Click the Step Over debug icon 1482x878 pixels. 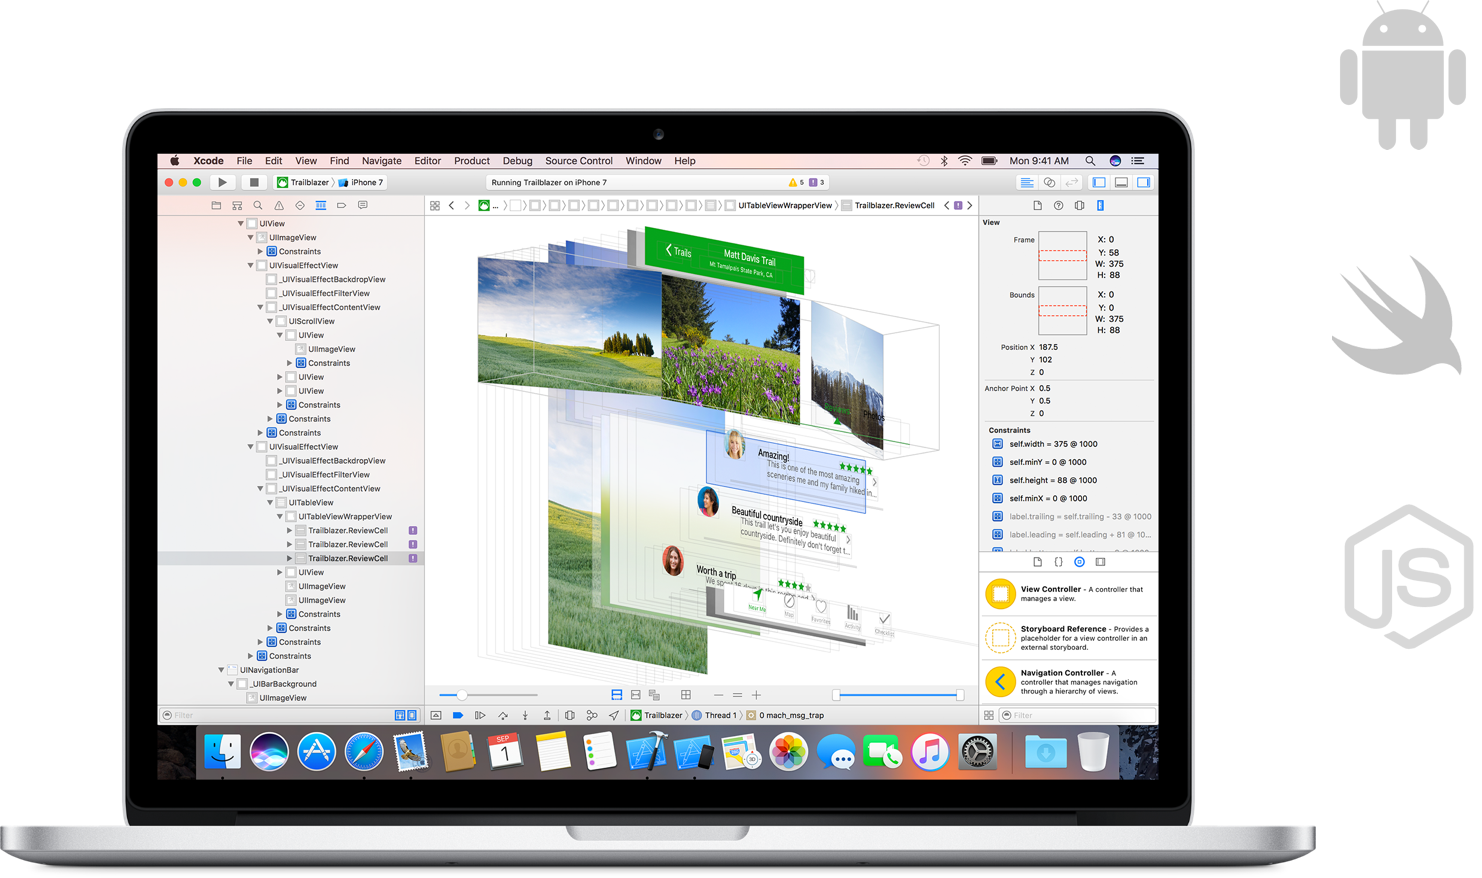pyautogui.click(x=503, y=715)
